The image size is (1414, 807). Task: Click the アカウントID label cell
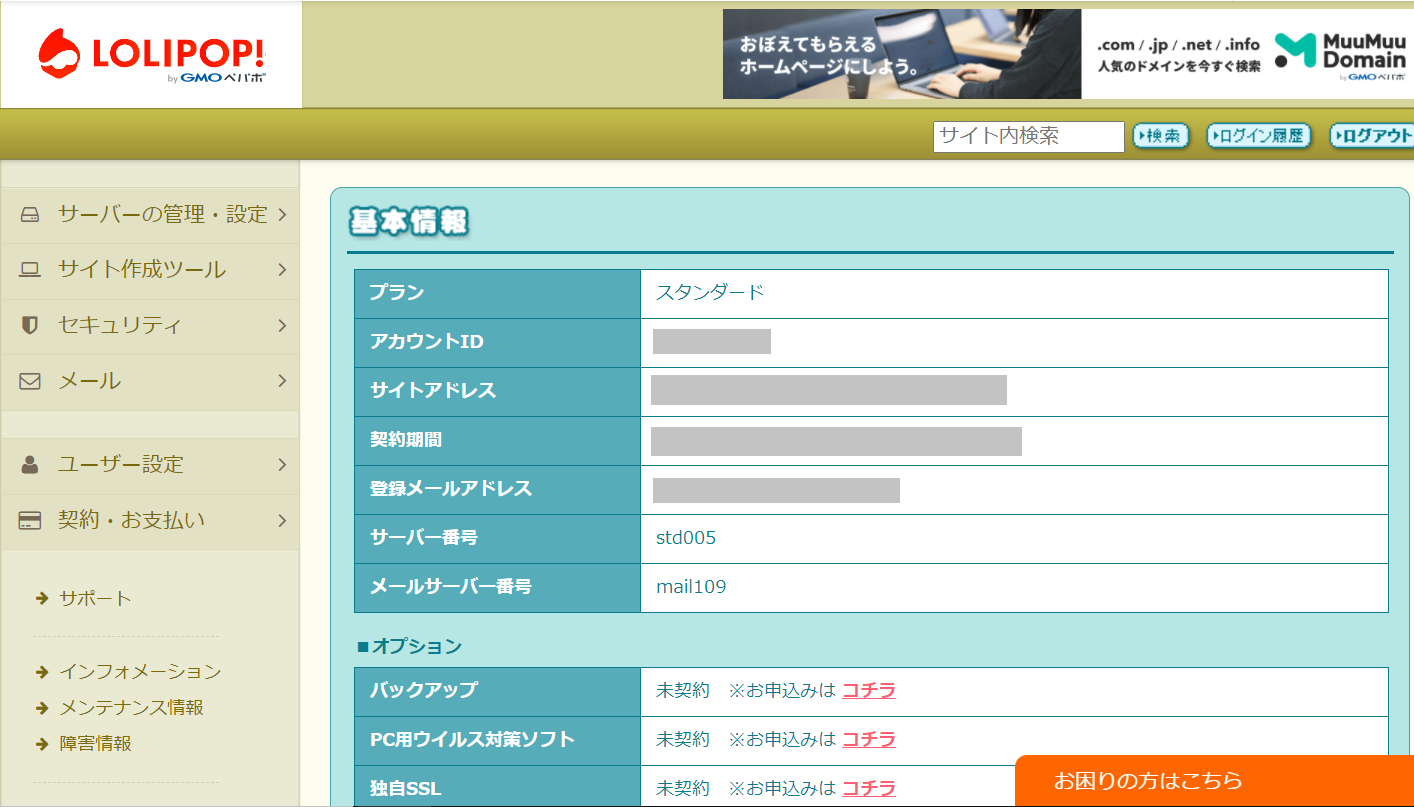(497, 342)
